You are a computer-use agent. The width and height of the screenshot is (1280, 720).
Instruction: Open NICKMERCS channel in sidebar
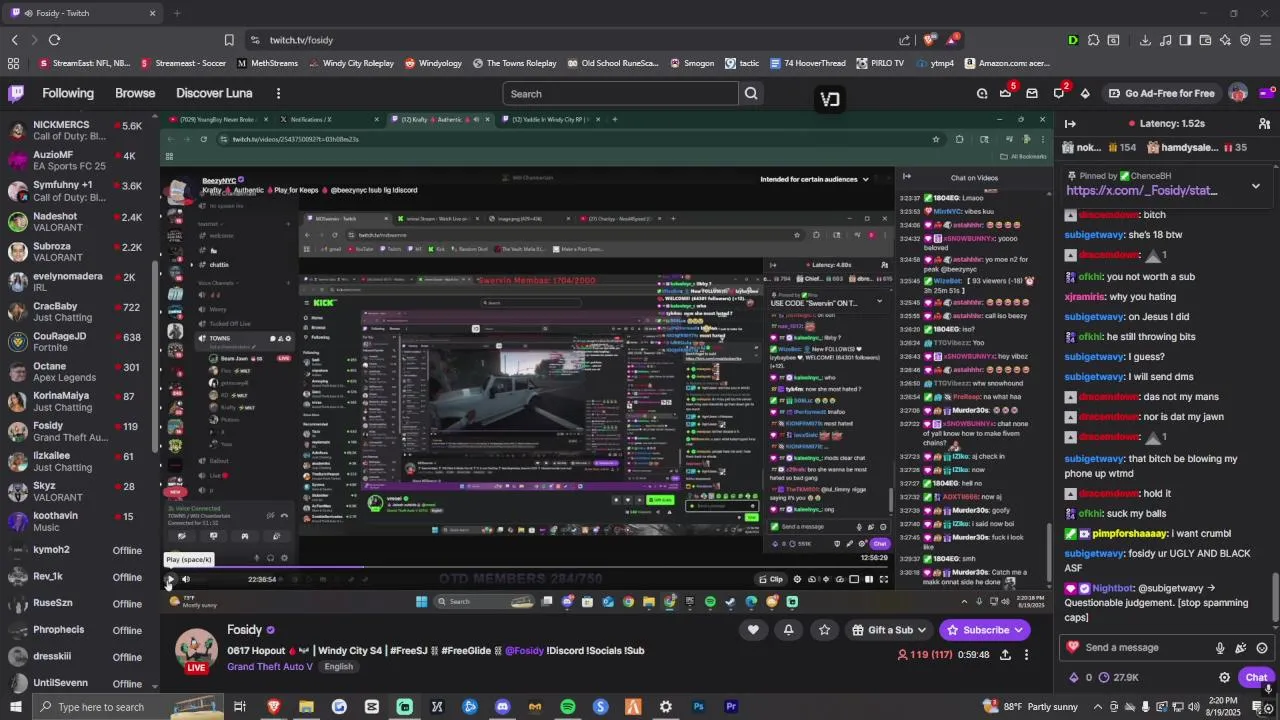[x=80, y=130]
